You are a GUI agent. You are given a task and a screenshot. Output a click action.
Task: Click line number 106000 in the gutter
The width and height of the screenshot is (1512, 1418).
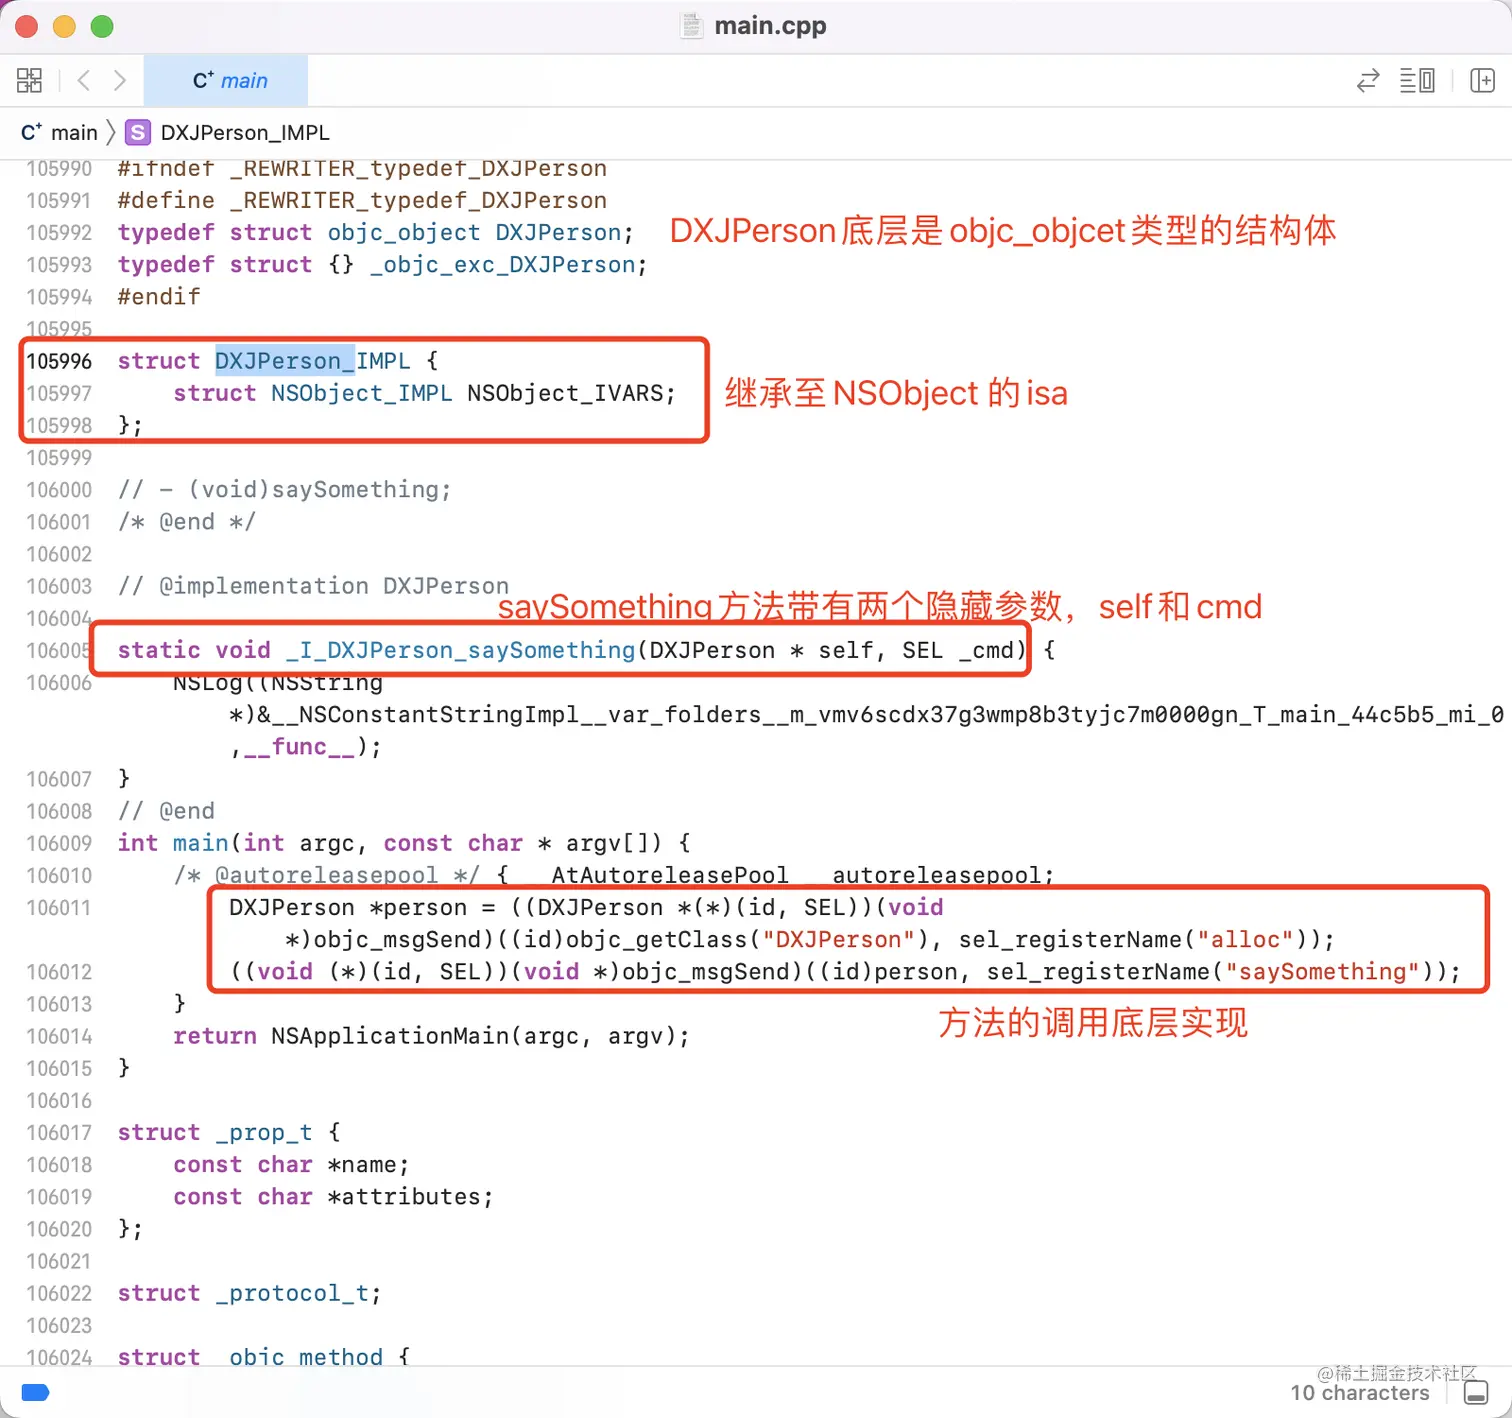pyautogui.click(x=59, y=489)
